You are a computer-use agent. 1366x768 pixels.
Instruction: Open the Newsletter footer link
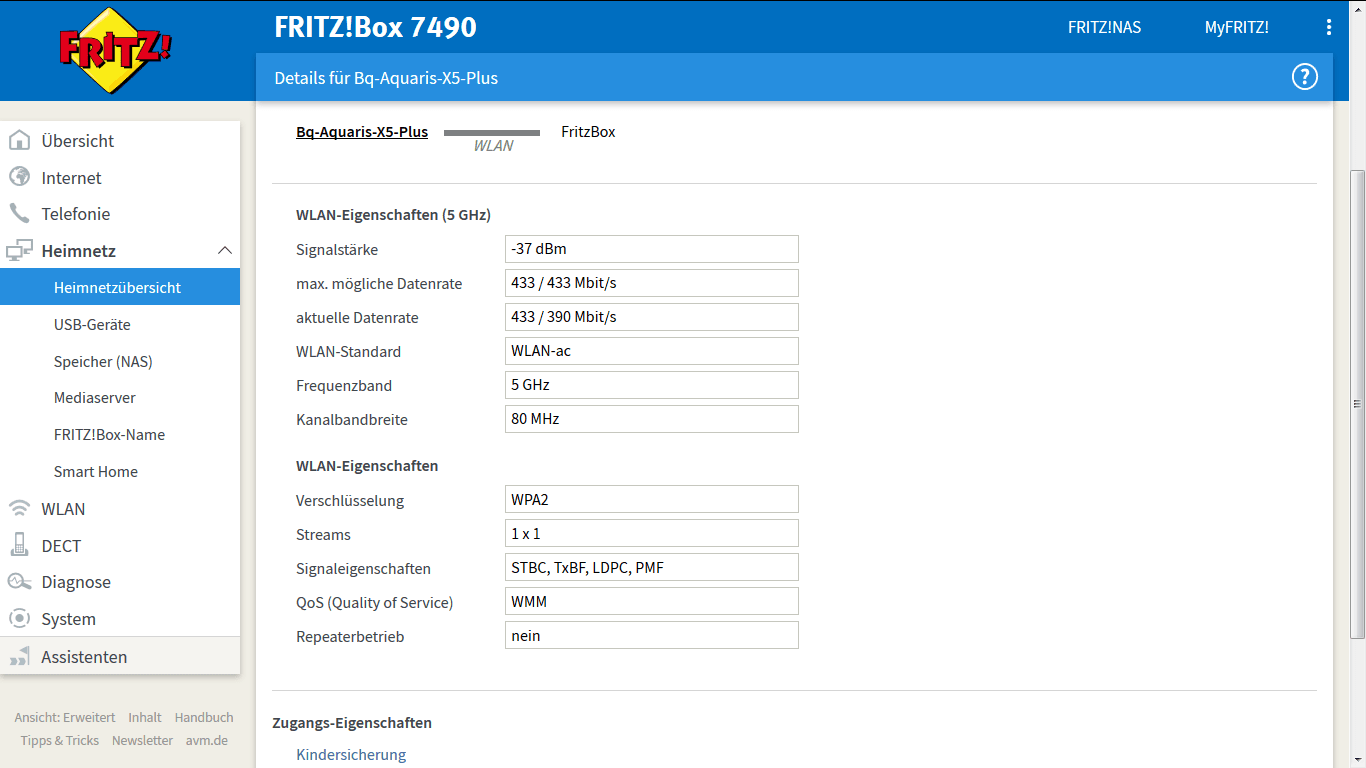coord(142,740)
